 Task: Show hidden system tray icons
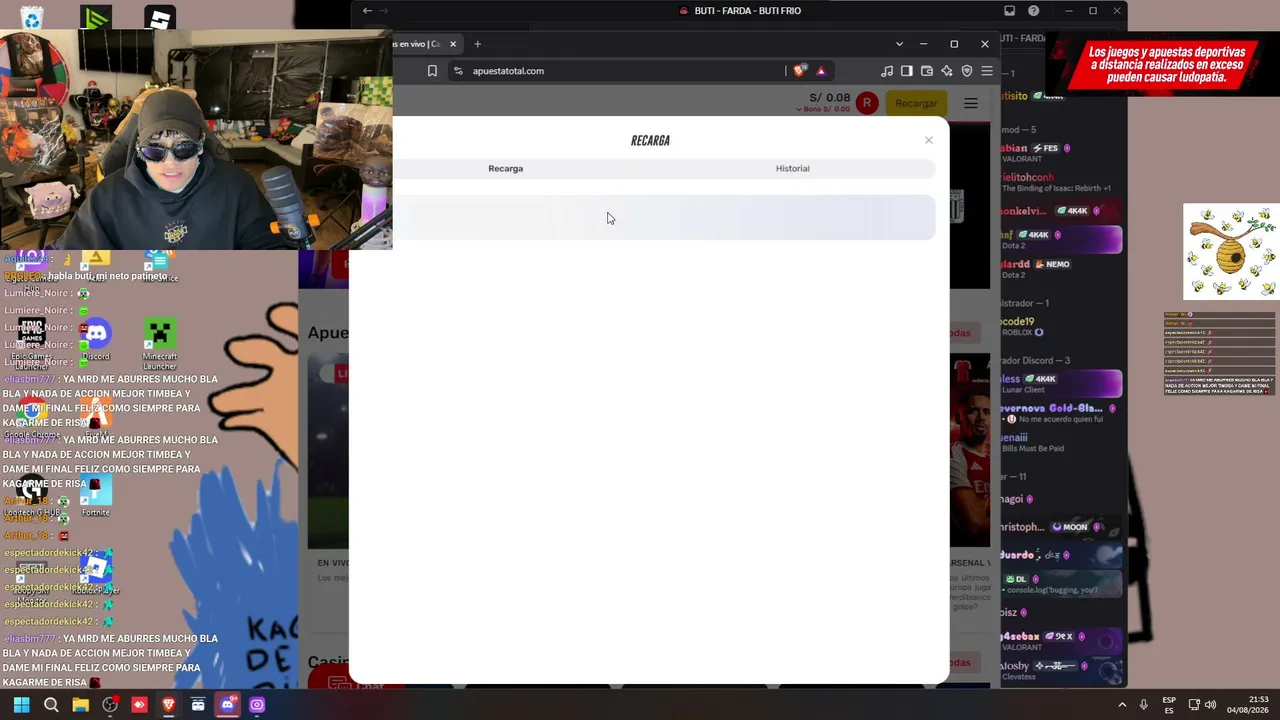[1122, 705]
